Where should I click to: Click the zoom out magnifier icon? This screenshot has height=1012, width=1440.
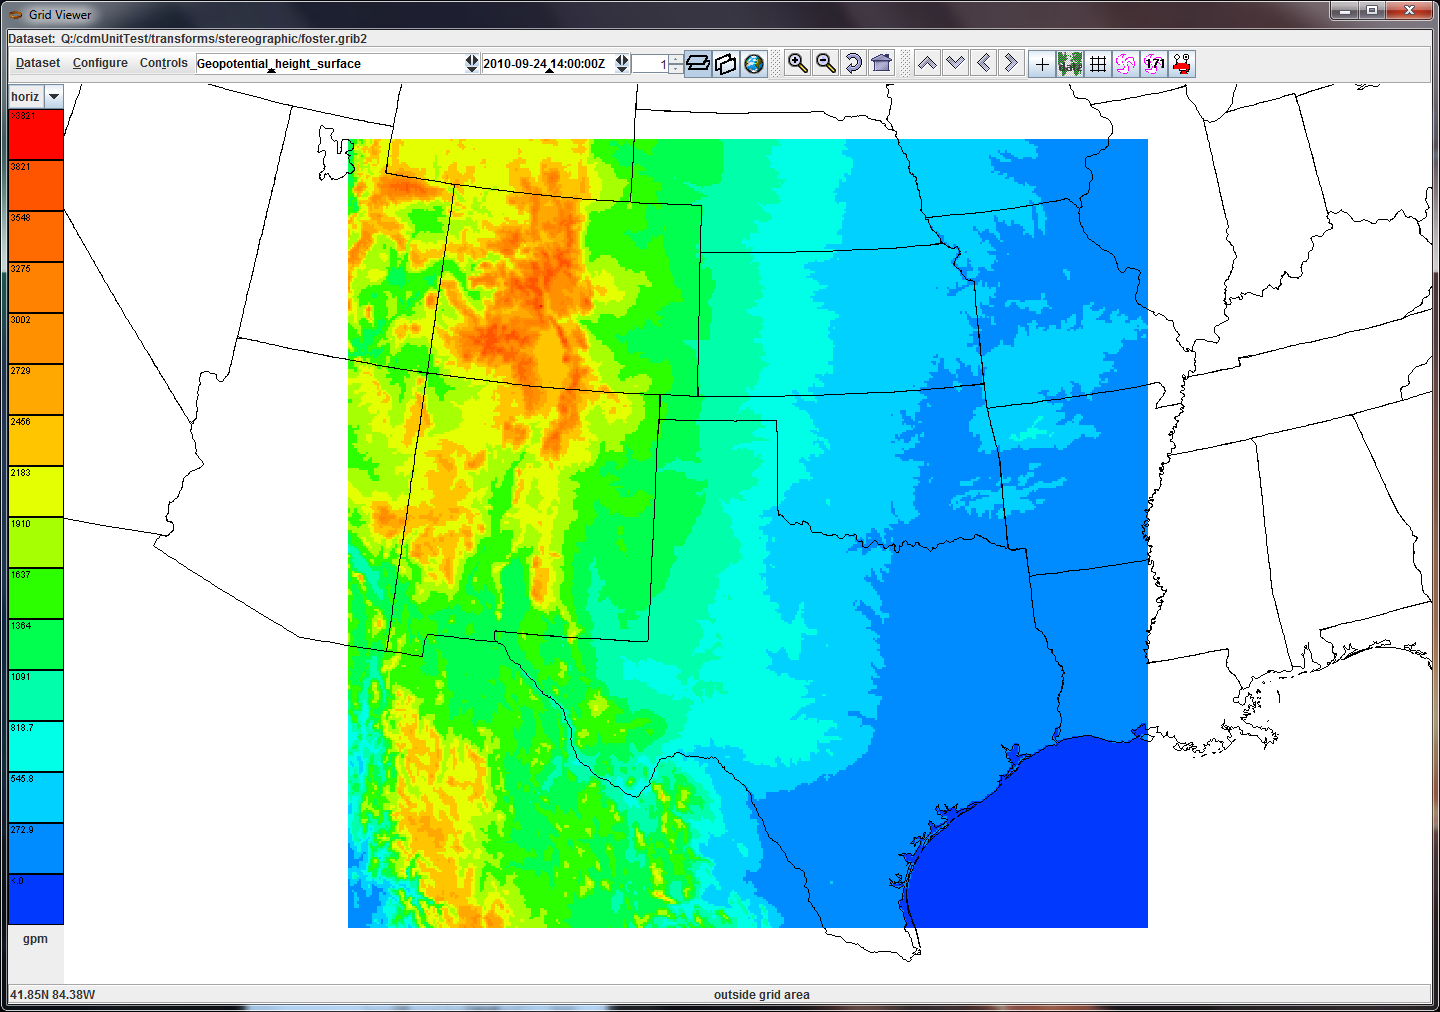pyautogui.click(x=825, y=64)
